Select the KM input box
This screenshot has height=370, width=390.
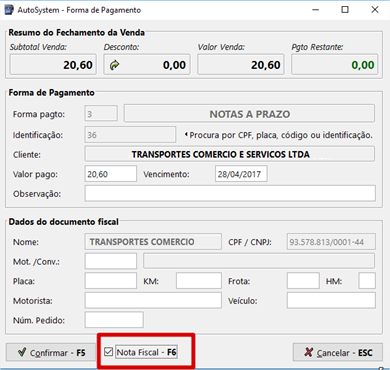pos(199,281)
